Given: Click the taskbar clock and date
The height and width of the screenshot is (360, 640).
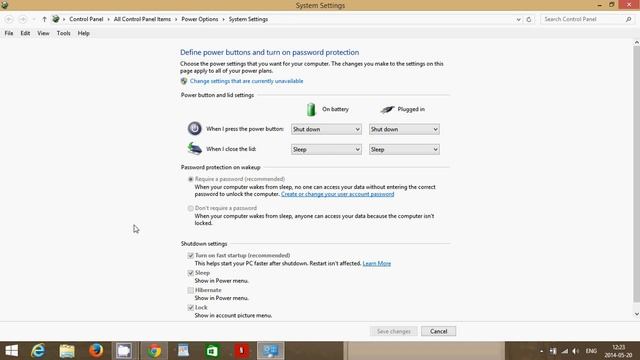Looking at the screenshot, I should click(618, 351).
